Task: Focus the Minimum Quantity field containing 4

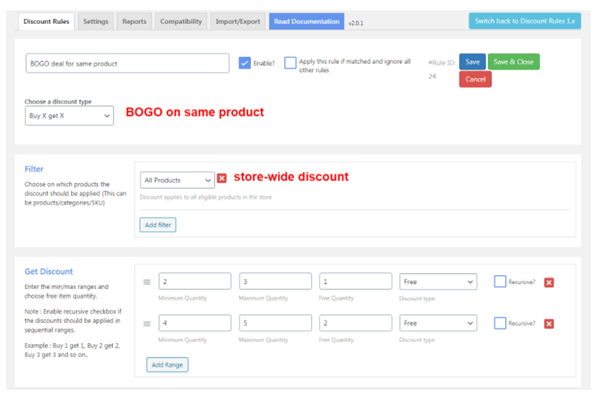Action: 195,323
